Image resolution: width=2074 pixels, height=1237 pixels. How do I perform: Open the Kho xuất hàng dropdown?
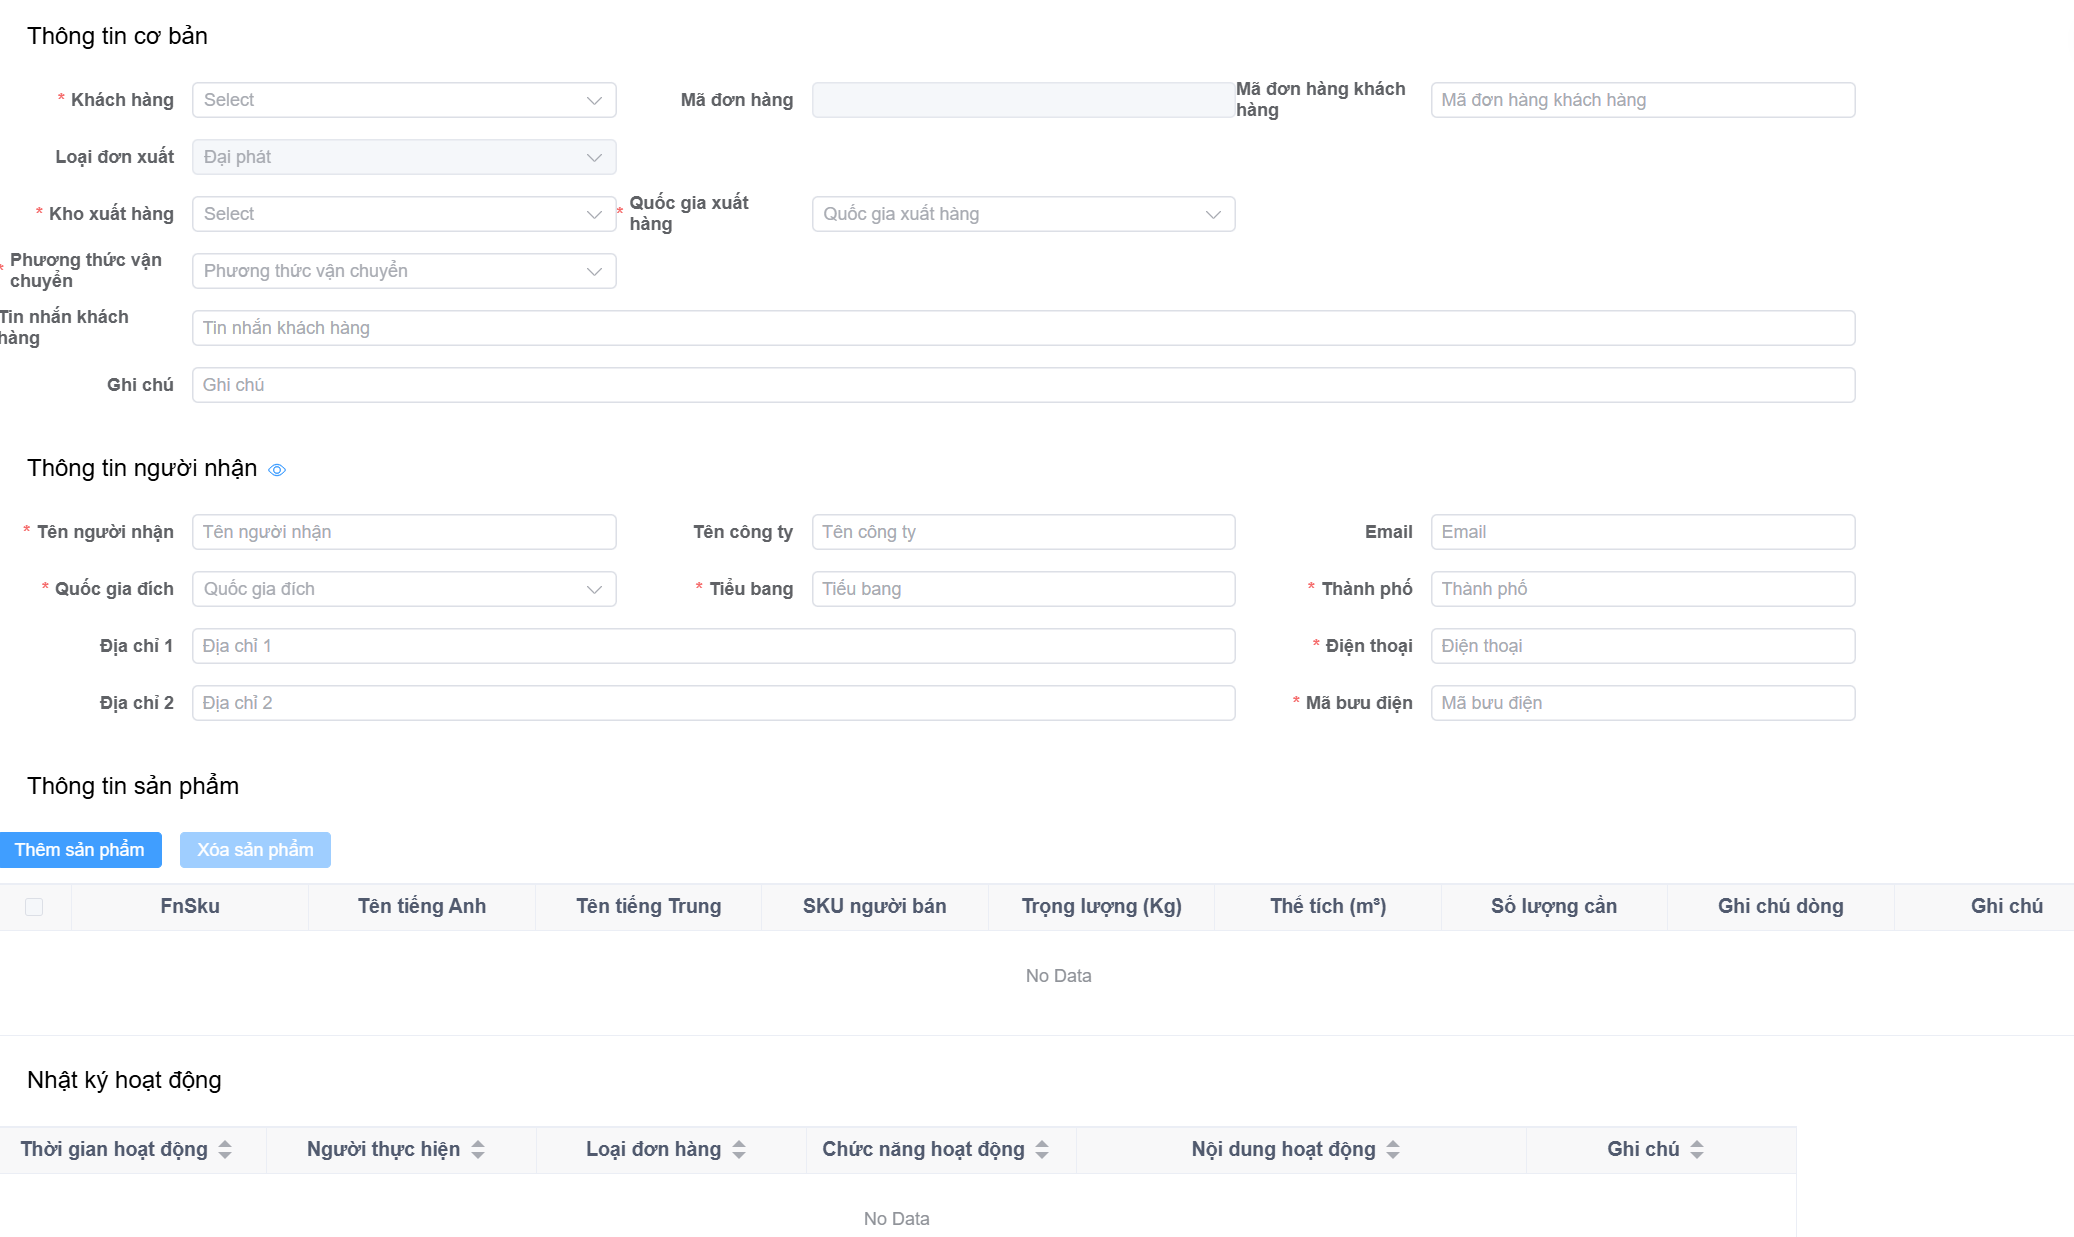click(x=403, y=214)
